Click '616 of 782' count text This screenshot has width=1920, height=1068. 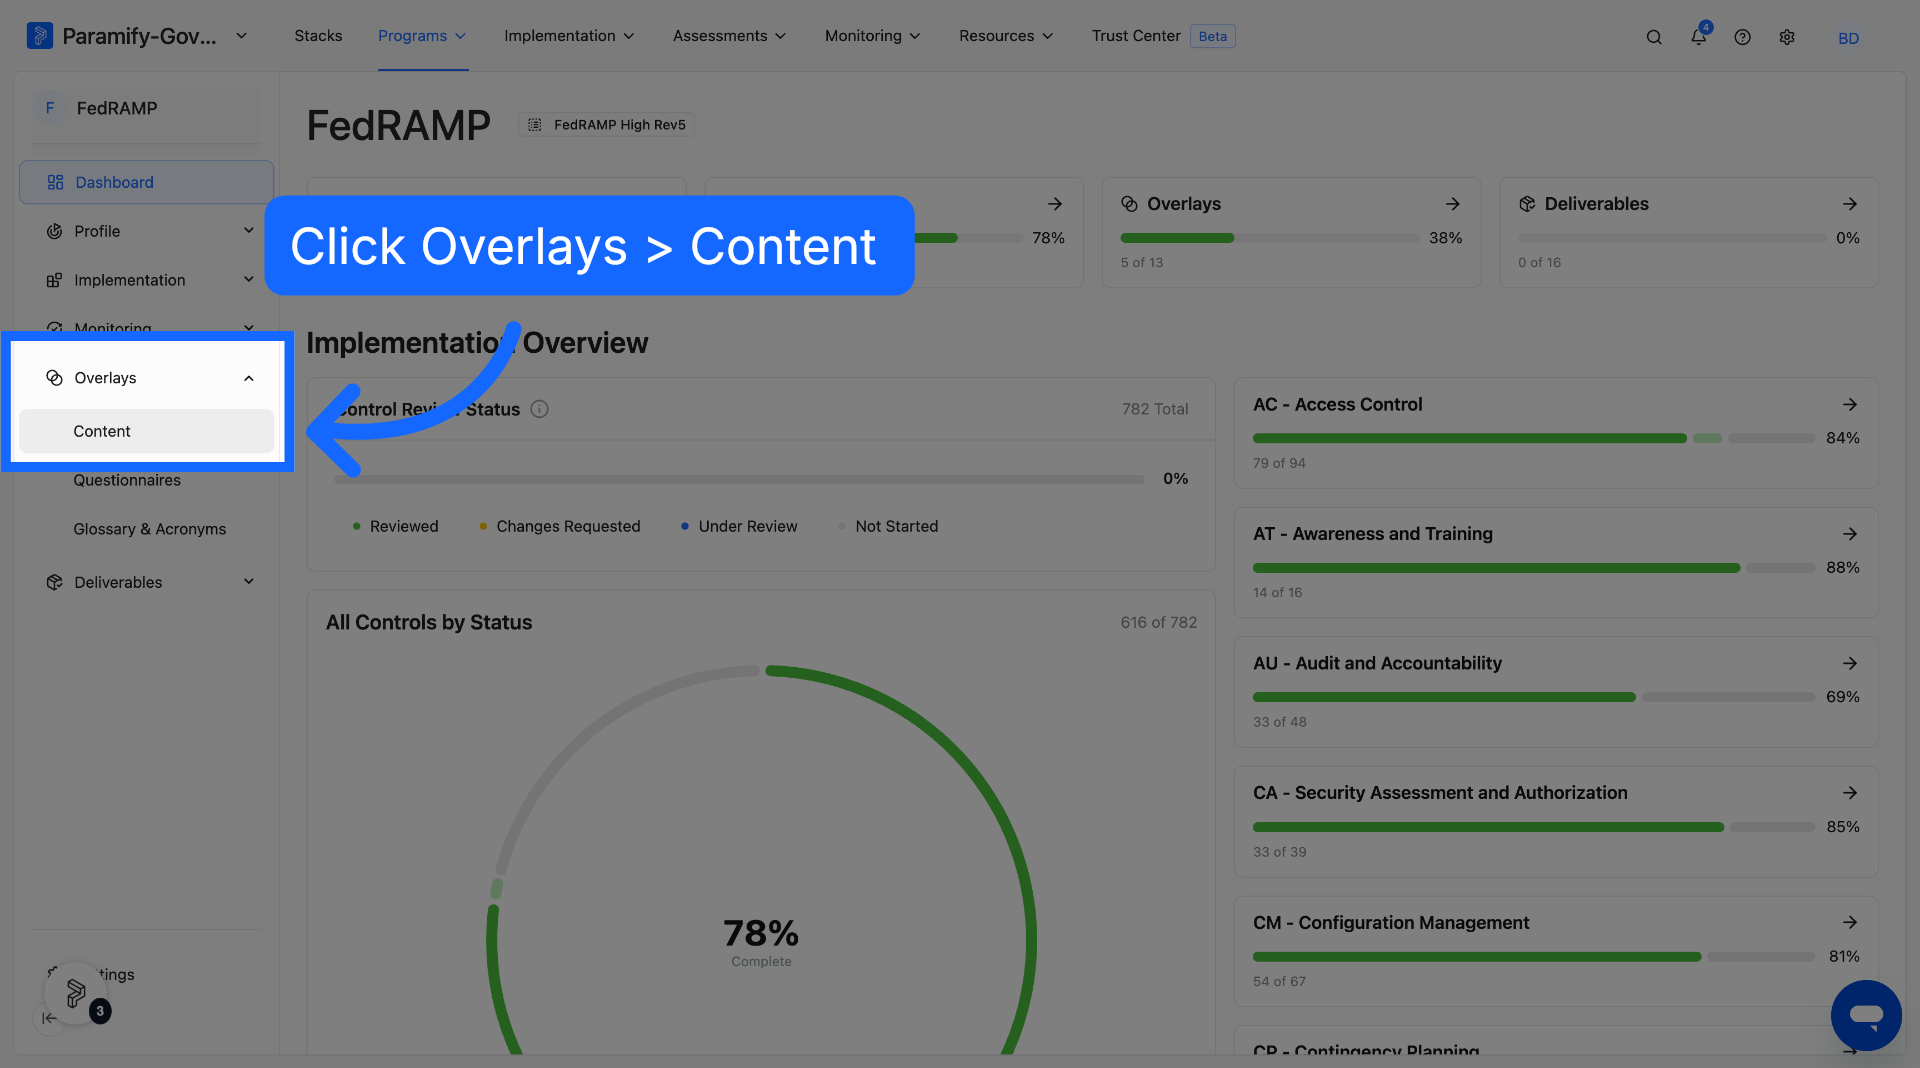[x=1158, y=622]
